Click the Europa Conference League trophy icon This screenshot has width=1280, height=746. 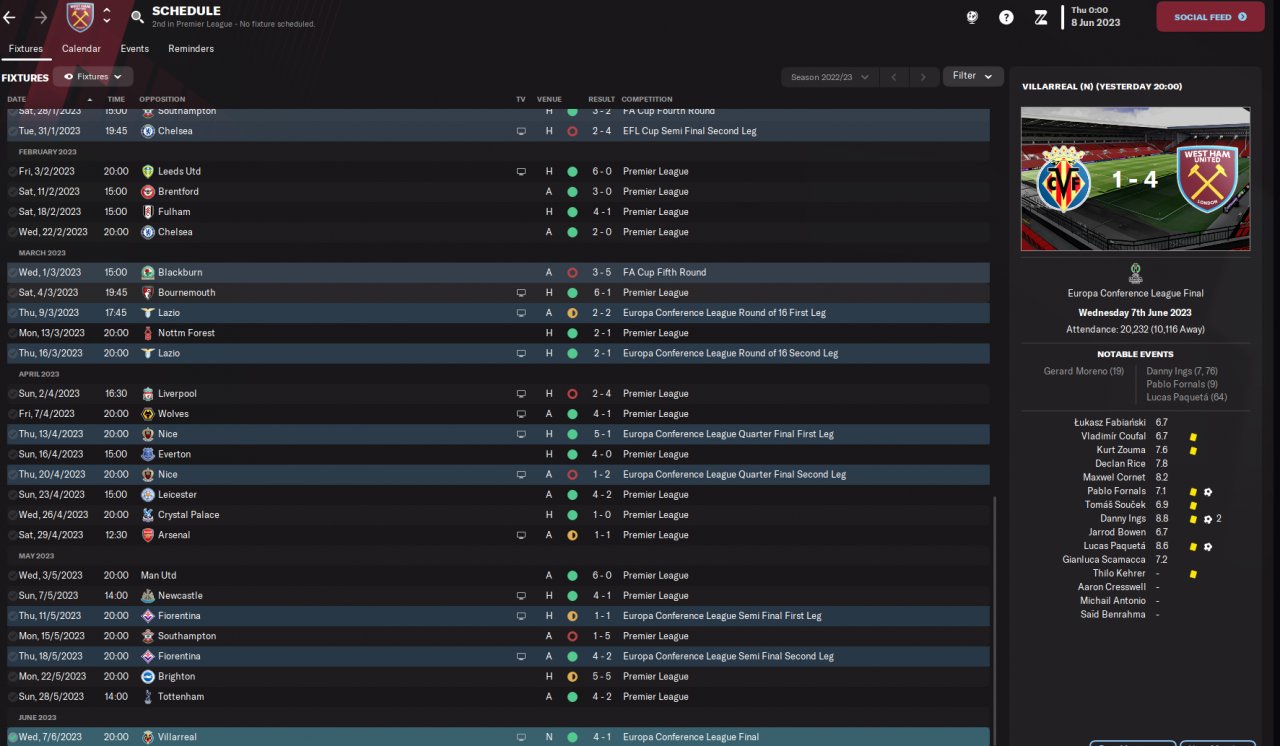(1135, 274)
